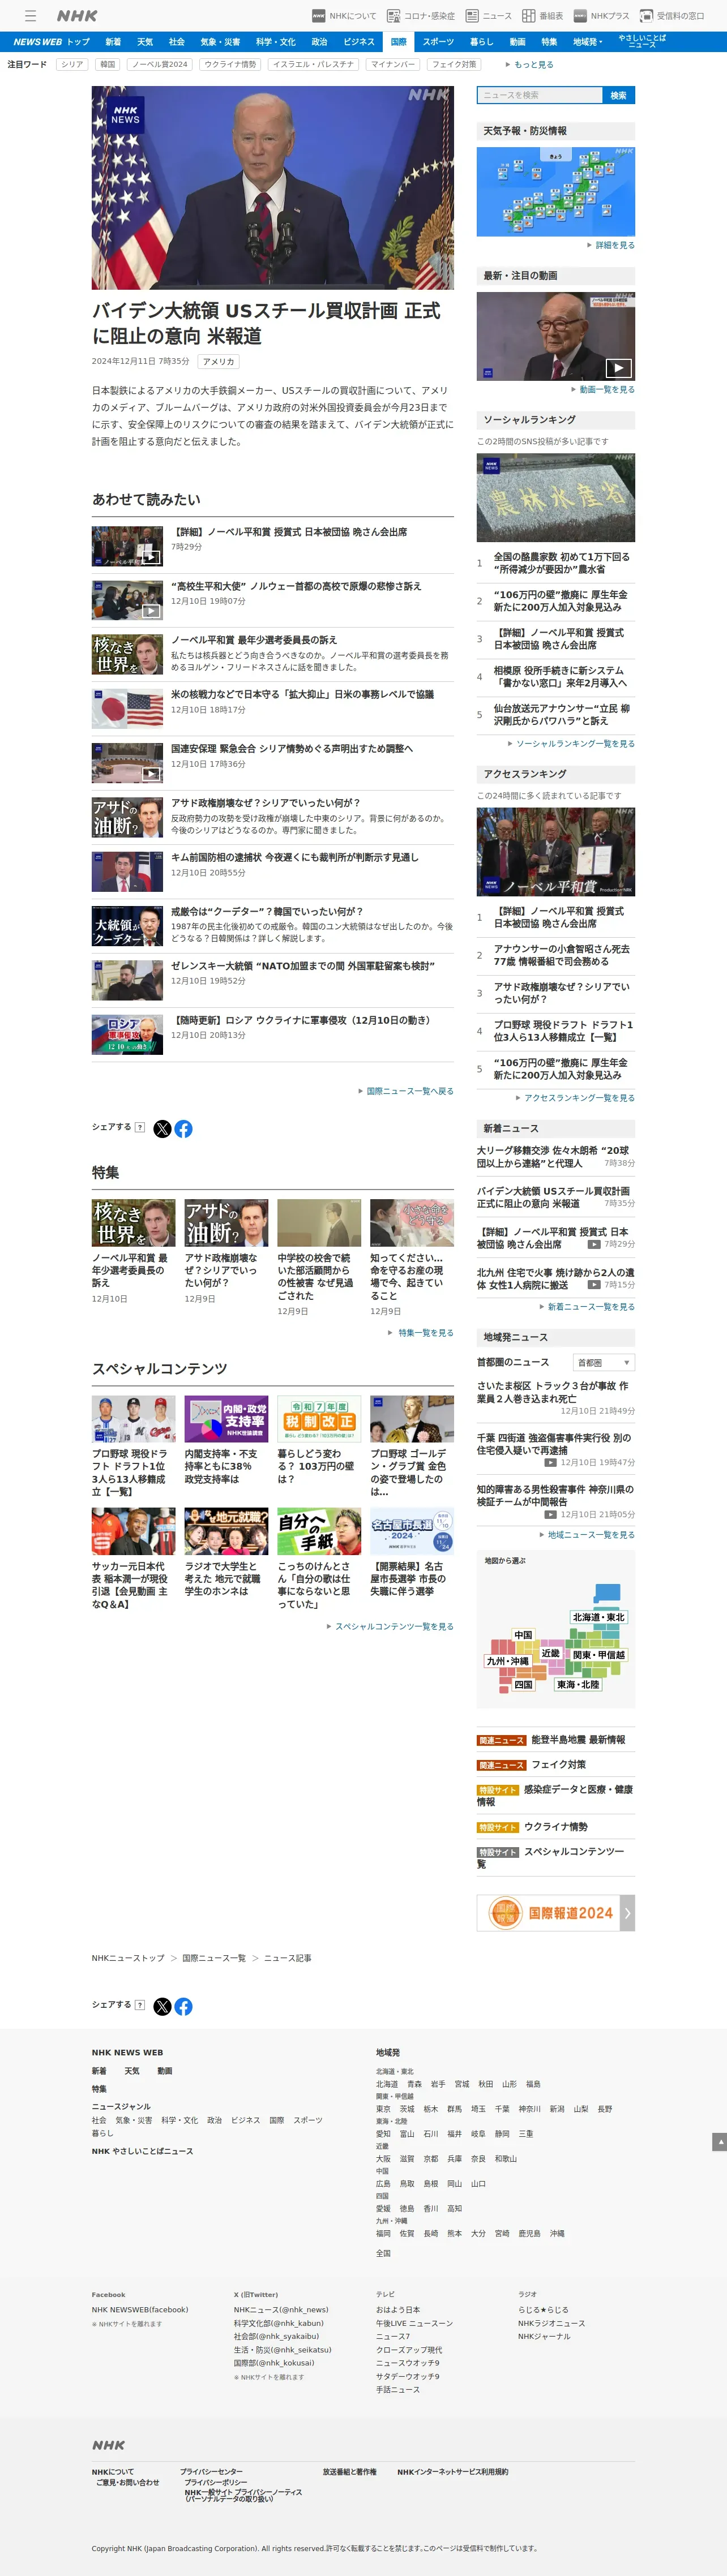727x2576 pixels.
Task: Focus the ニュースを検索 search field
Action: 540,95
